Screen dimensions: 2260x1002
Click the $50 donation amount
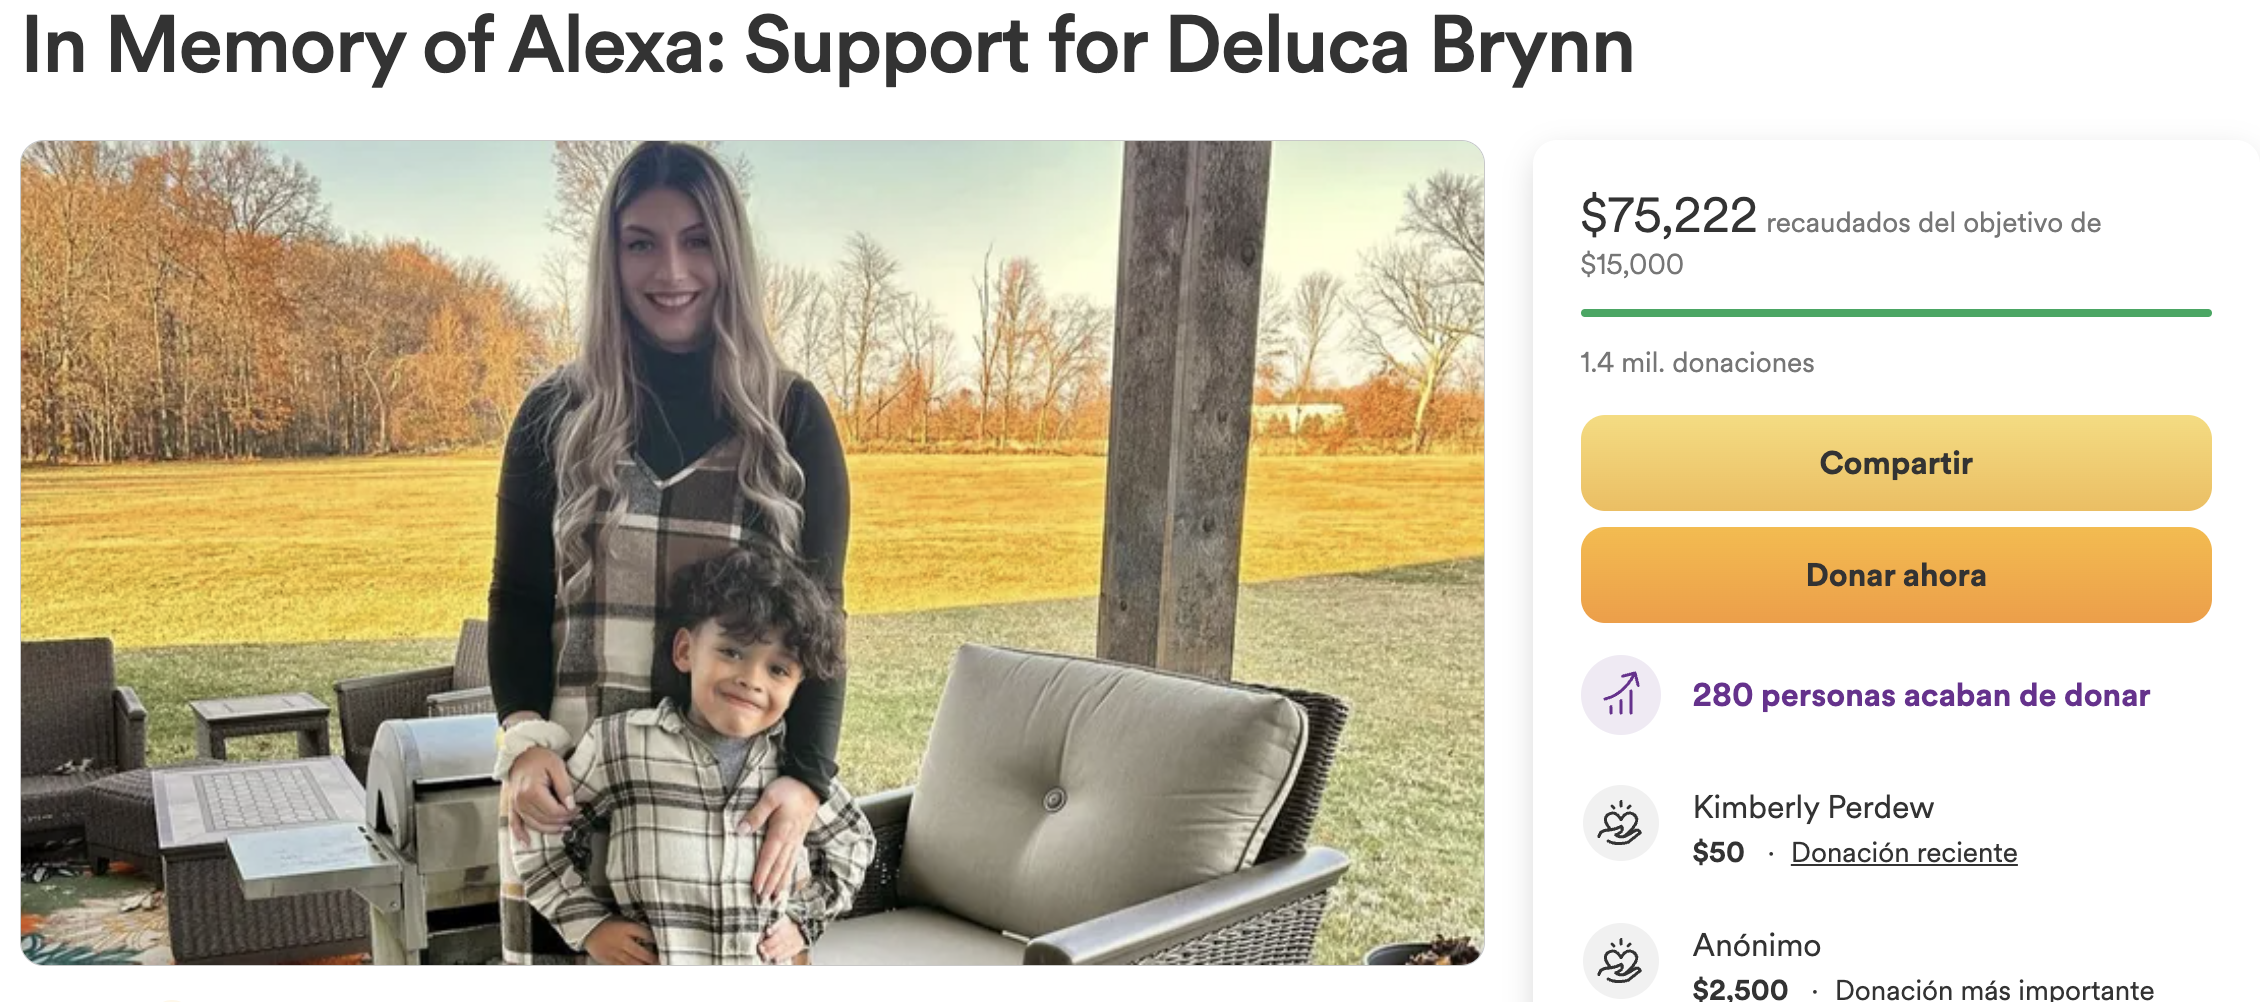(x=1718, y=852)
